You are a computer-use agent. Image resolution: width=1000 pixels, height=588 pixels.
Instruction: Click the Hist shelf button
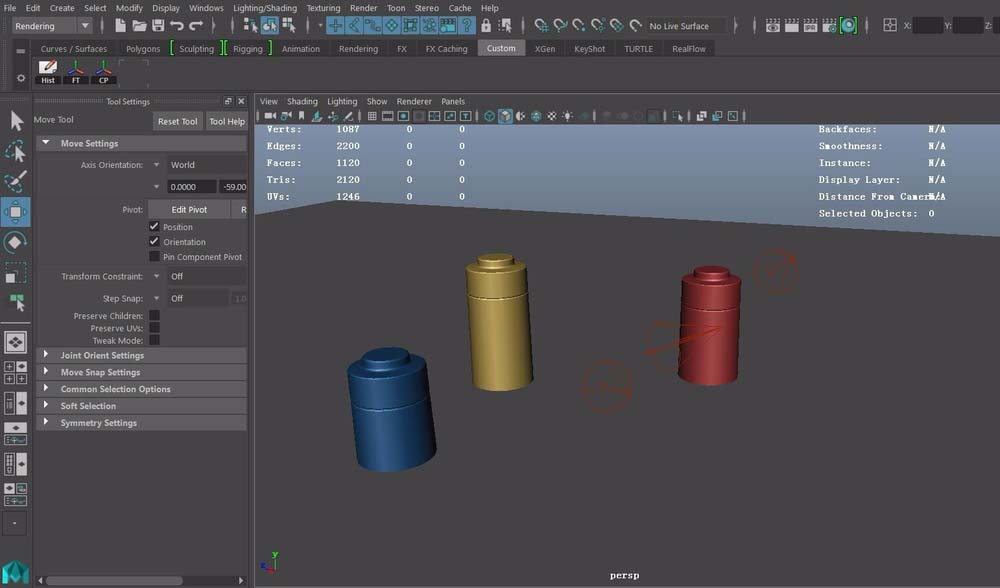[48, 72]
